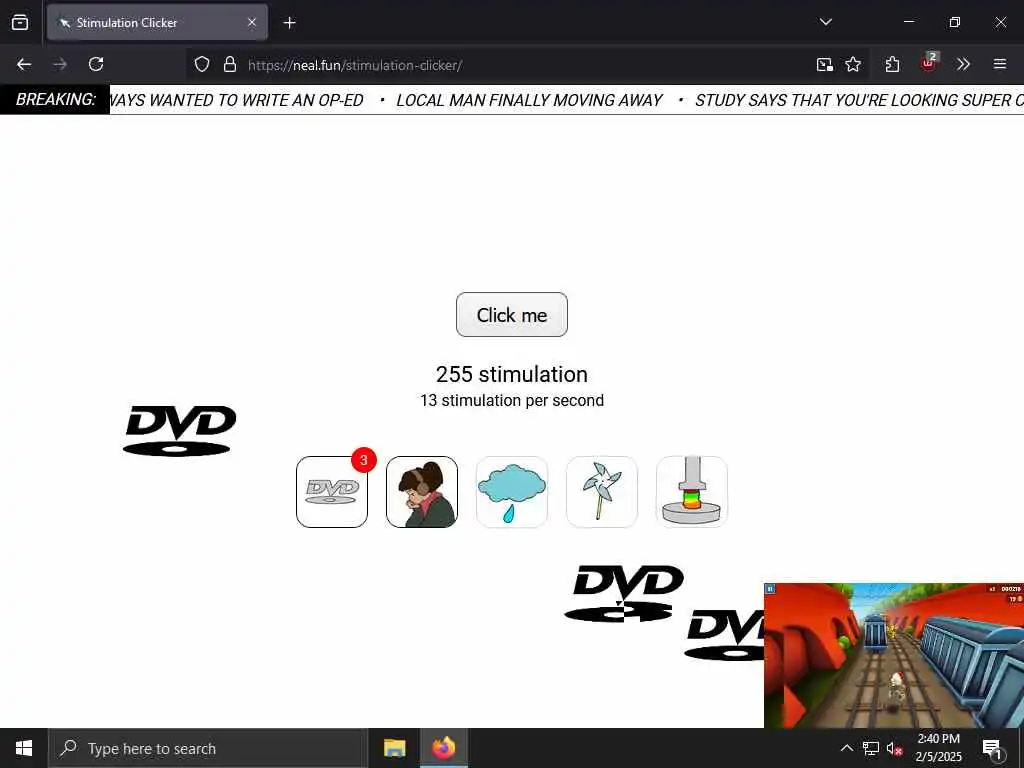The height and width of the screenshot is (768, 1024).
Task: Open the notification center
Action: (992, 748)
